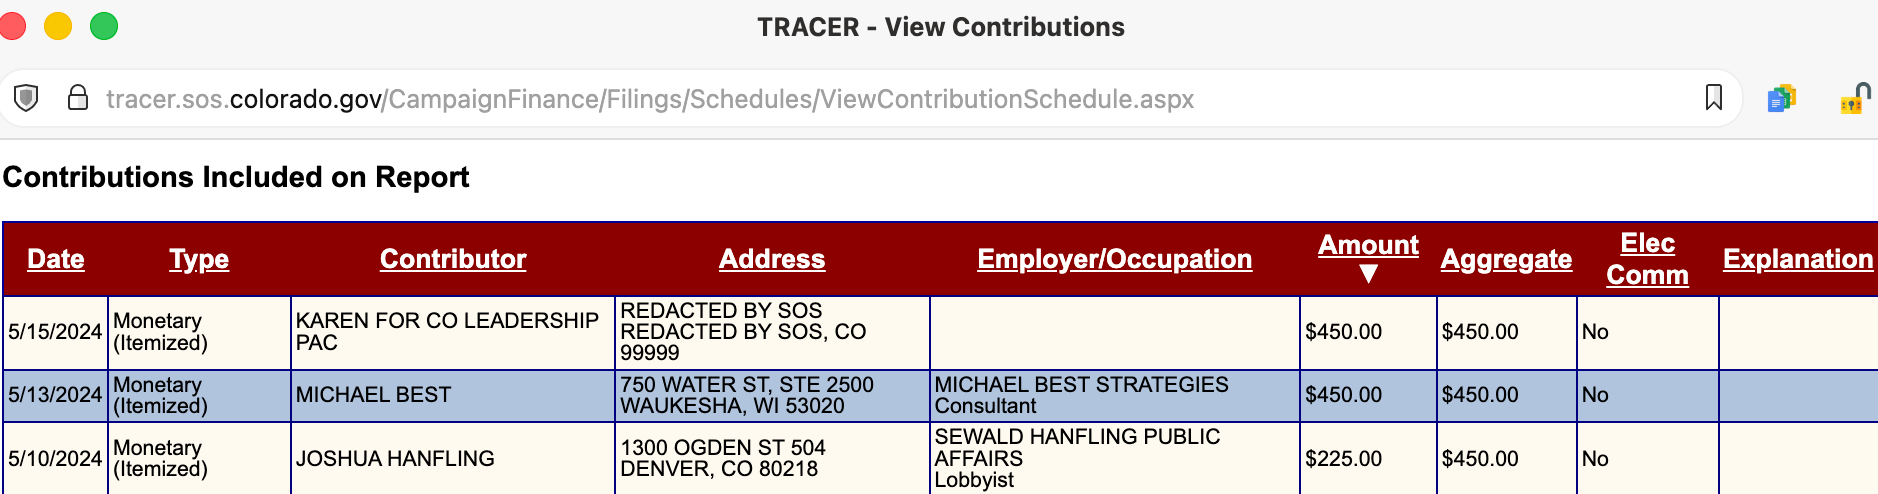Sort contributions by Type header

(x=199, y=259)
